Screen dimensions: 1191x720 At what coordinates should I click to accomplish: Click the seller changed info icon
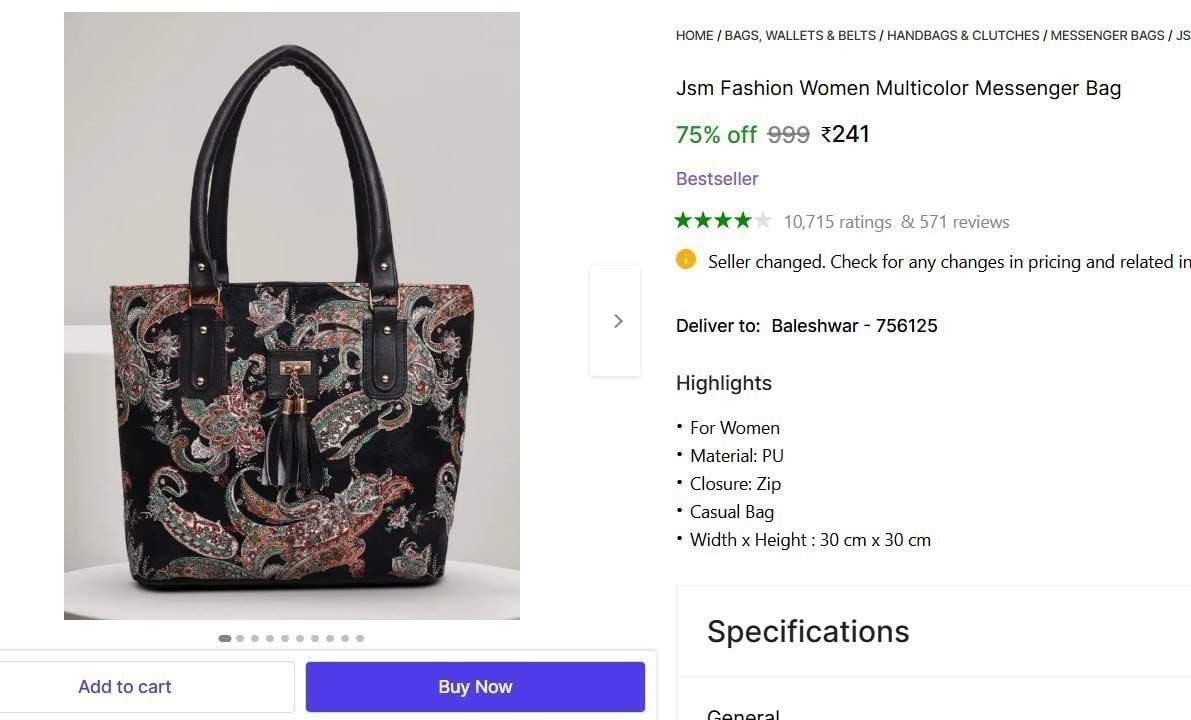click(x=686, y=261)
